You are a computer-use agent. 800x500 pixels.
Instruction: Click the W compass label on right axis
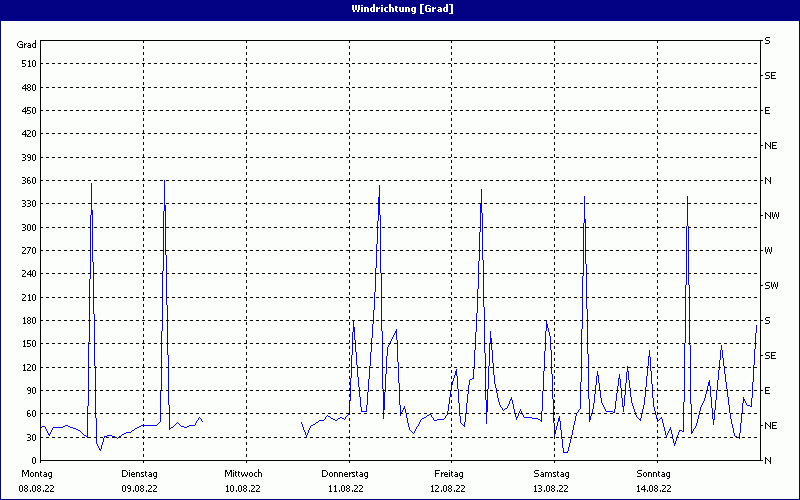tap(770, 251)
